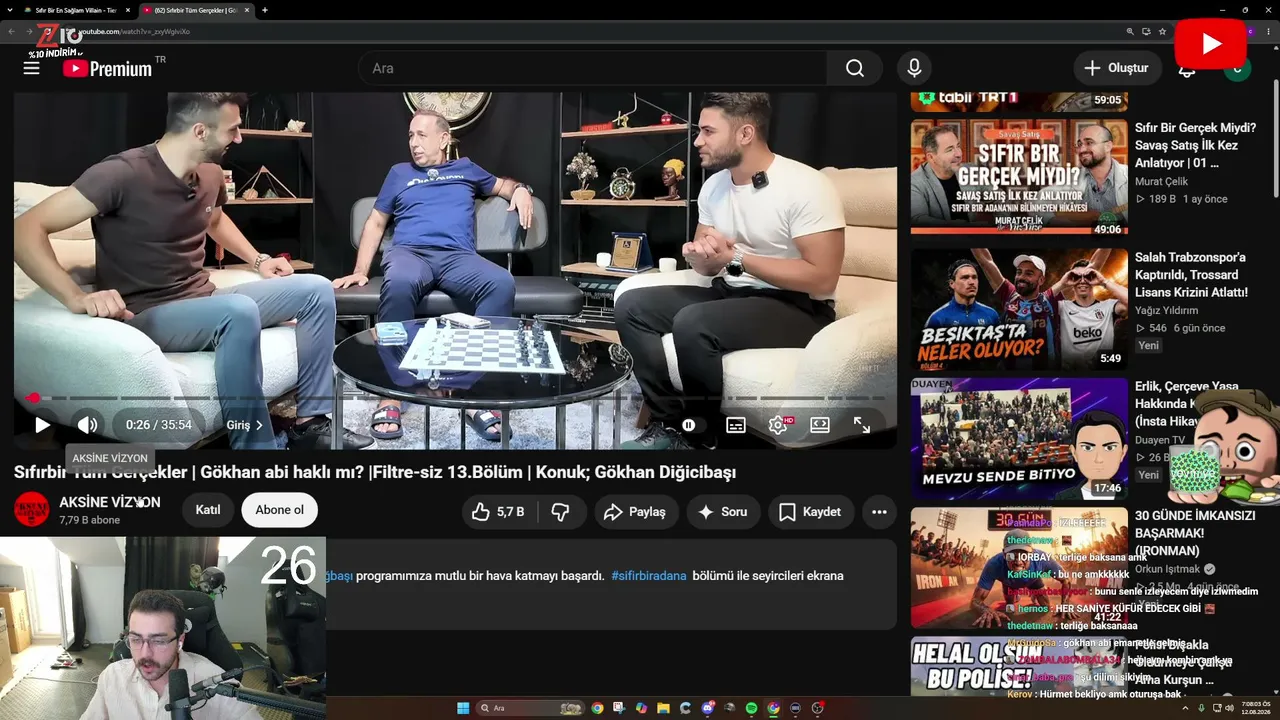Open 'Salah Trabzonspor'a Kaptırıldı' video title
The height and width of the screenshot is (720, 1280).
coord(1192,275)
